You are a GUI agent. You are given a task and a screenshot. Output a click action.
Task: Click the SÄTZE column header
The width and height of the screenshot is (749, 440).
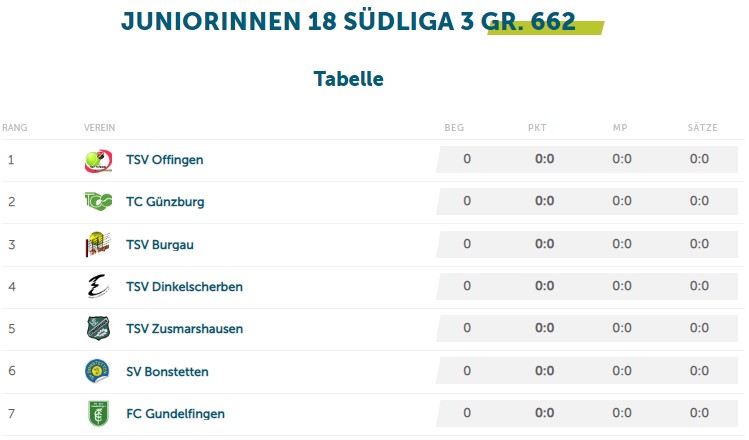tap(703, 128)
